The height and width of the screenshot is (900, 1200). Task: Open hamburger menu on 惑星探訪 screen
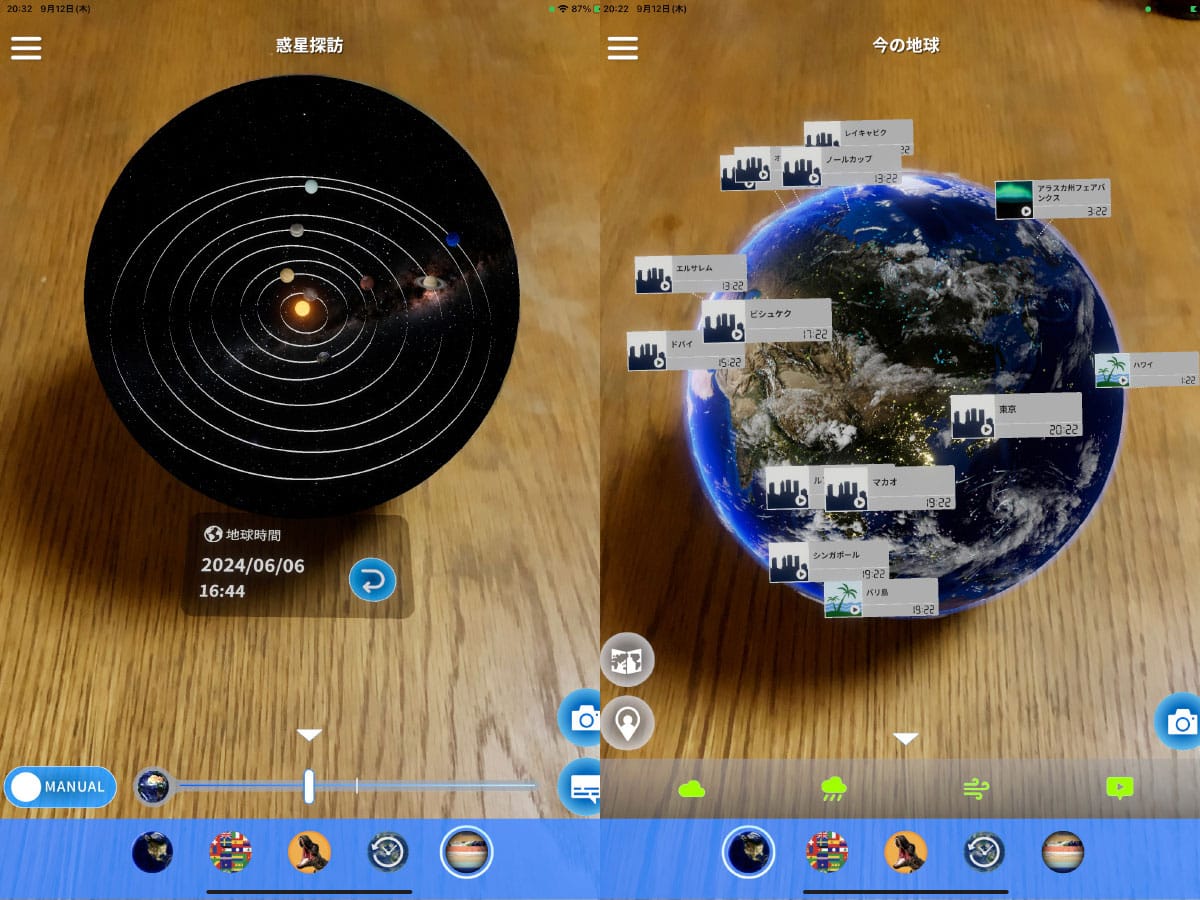pos(26,47)
